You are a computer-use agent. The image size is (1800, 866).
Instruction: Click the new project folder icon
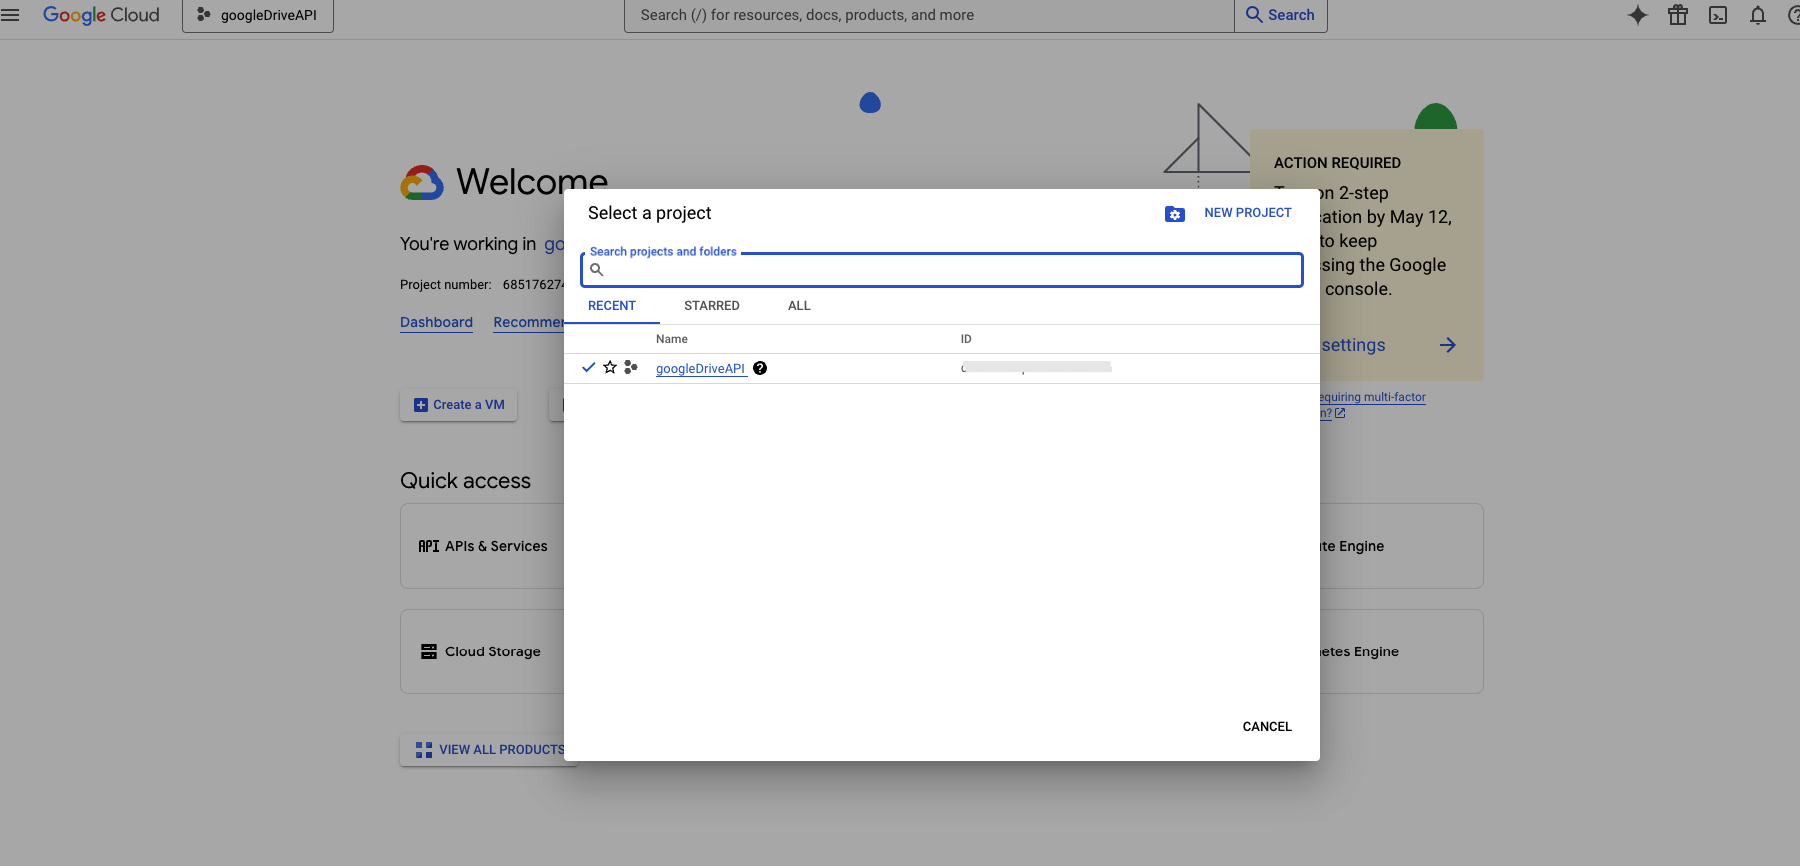click(x=1175, y=214)
